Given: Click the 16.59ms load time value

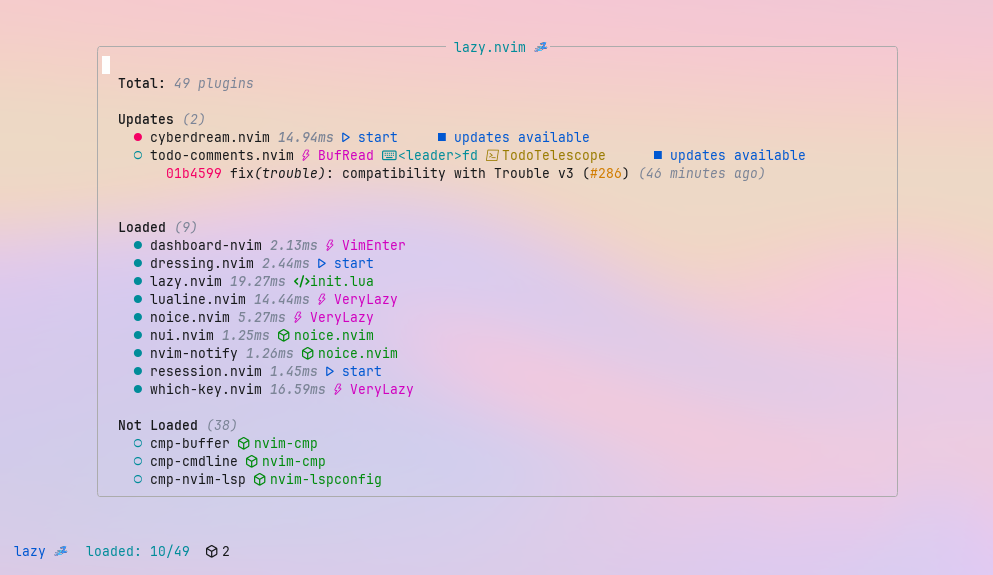Looking at the screenshot, I should click(x=298, y=389).
